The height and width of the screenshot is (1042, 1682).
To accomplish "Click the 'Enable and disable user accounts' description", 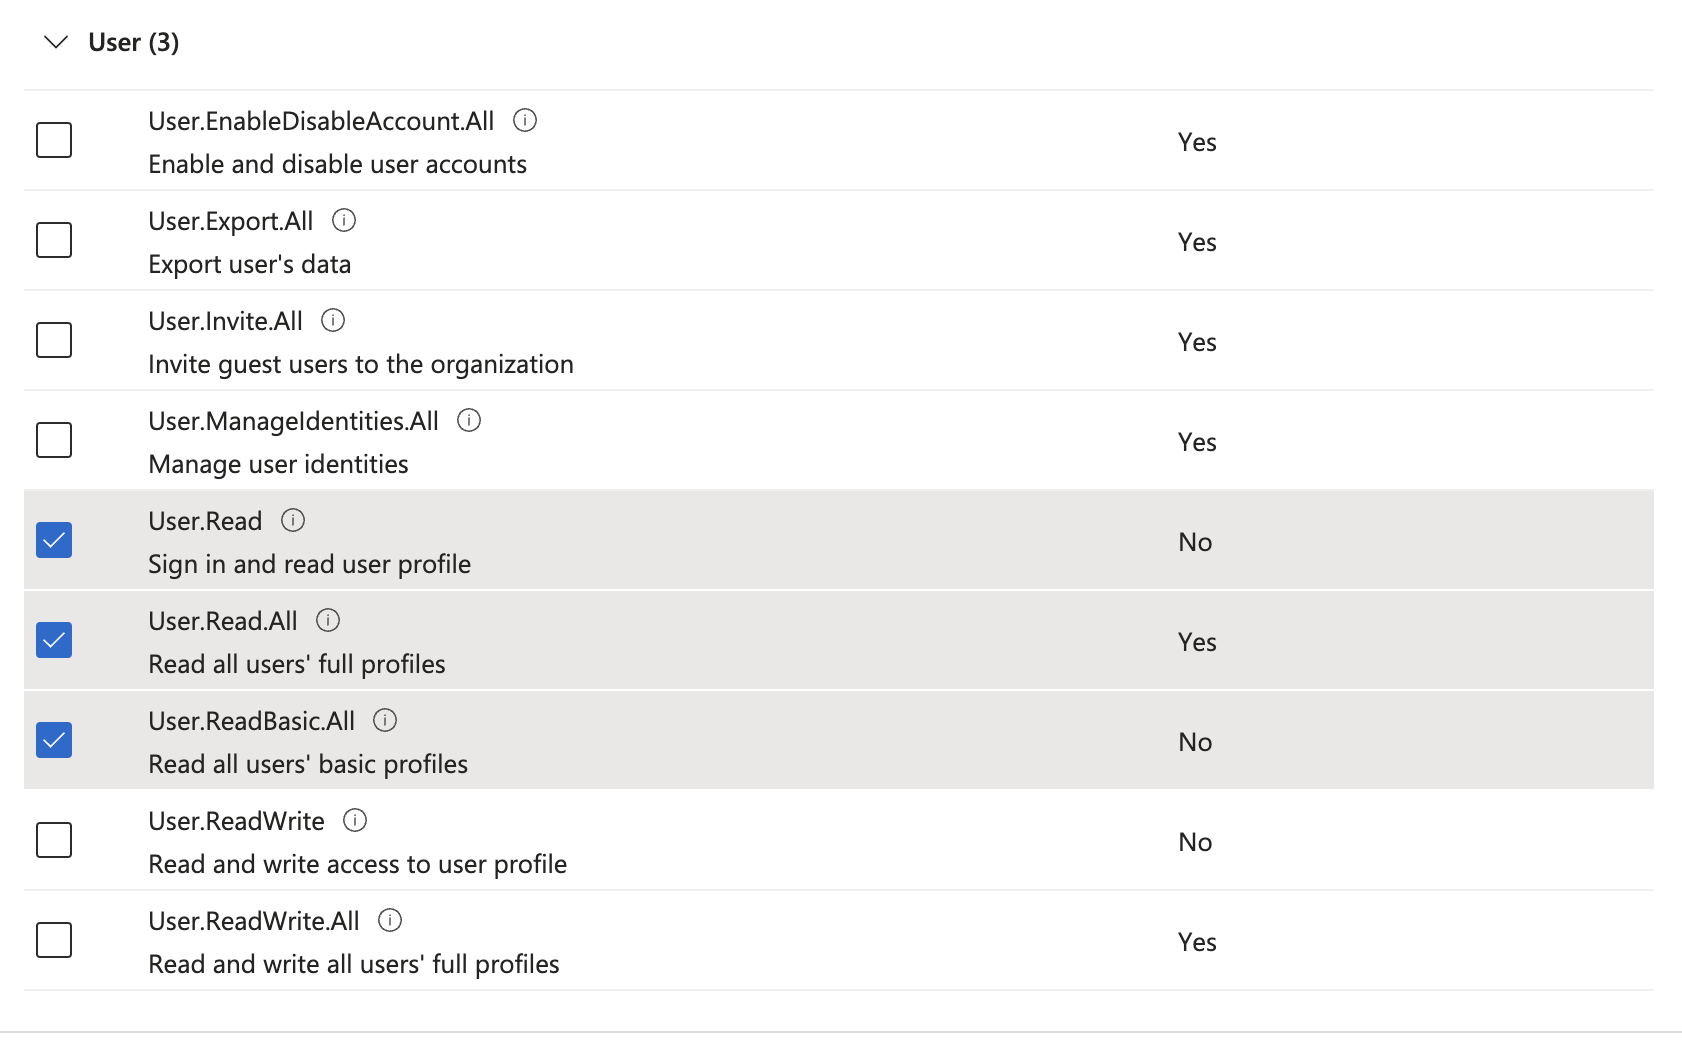I will pyautogui.click(x=337, y=164).
